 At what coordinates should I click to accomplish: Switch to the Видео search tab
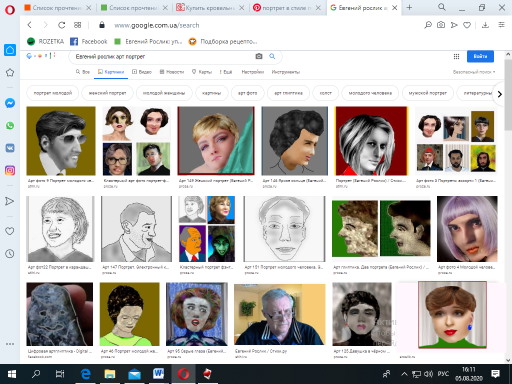click(142, 72)
